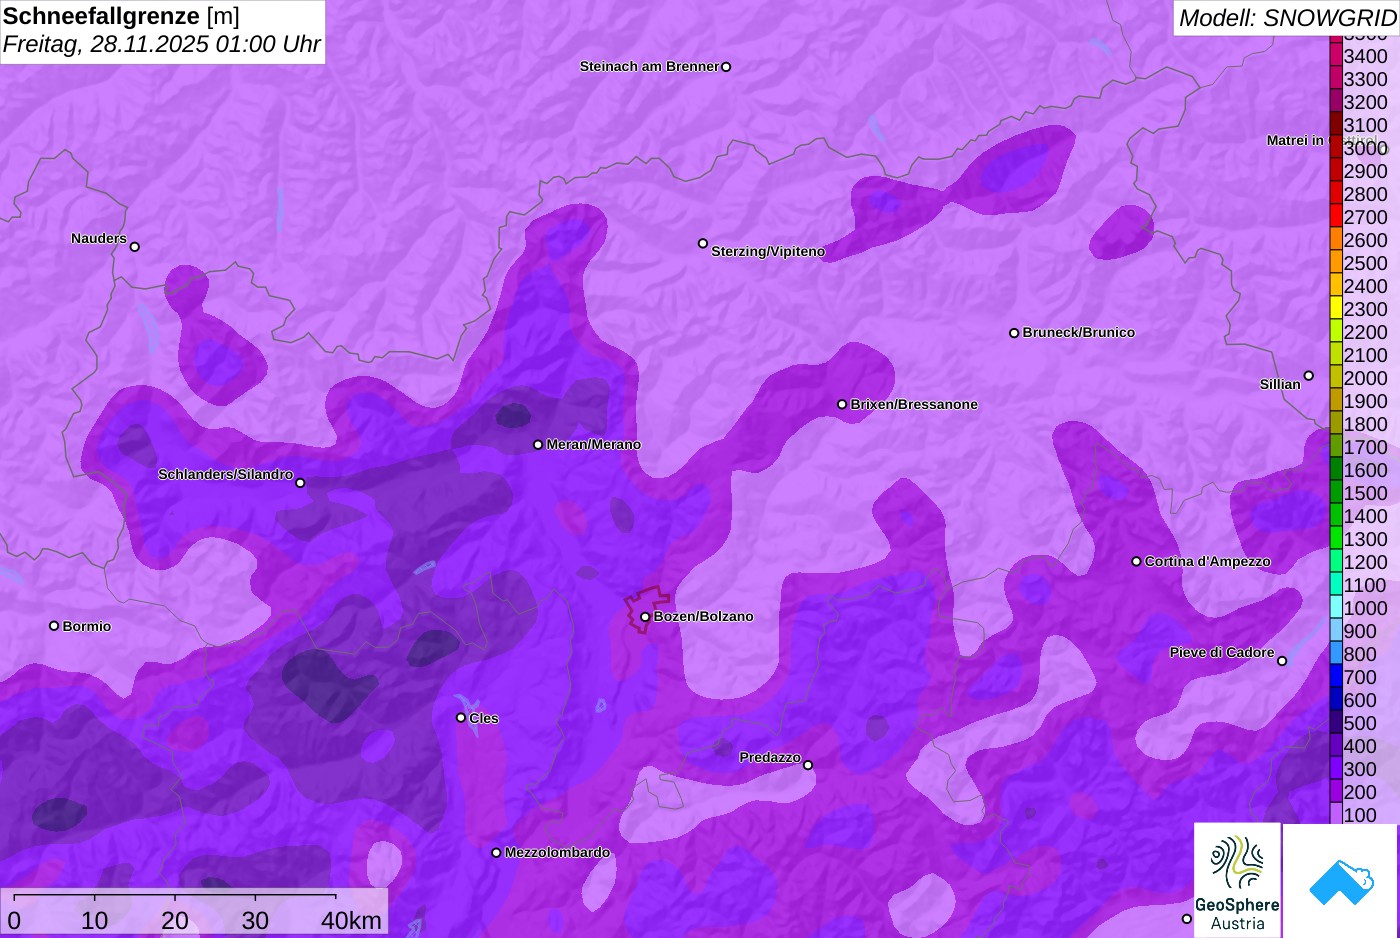Click the distance scale bar line
The image size is (1400, 938).
(175, 896)
